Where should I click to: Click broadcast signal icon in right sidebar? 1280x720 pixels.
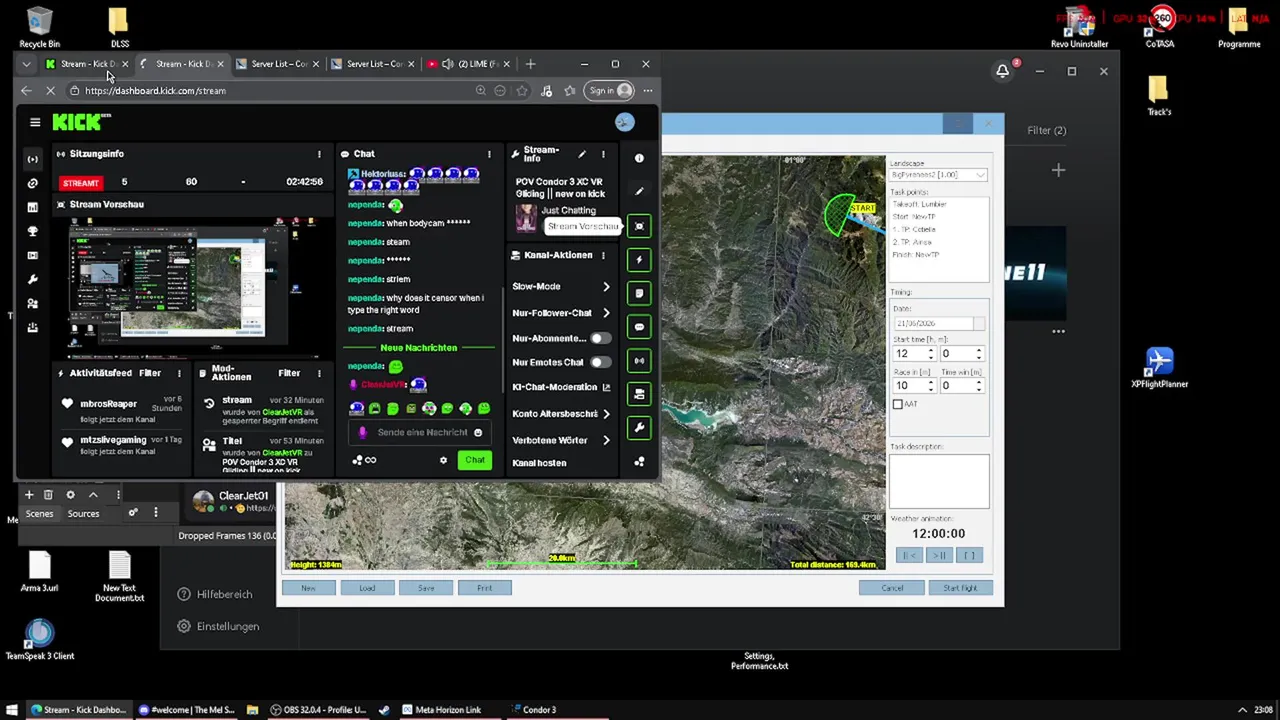(639, 361)
